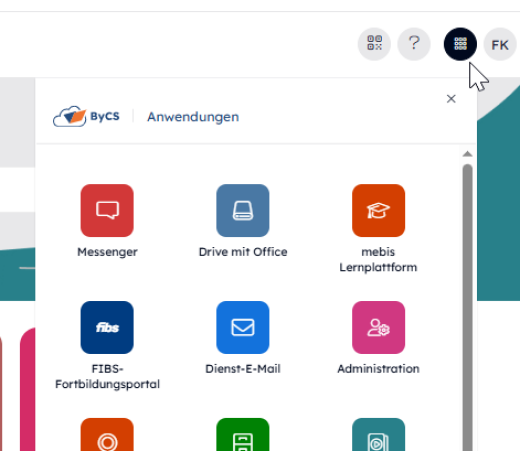
Task: Open the help question mark button
Action: point(414,44)
